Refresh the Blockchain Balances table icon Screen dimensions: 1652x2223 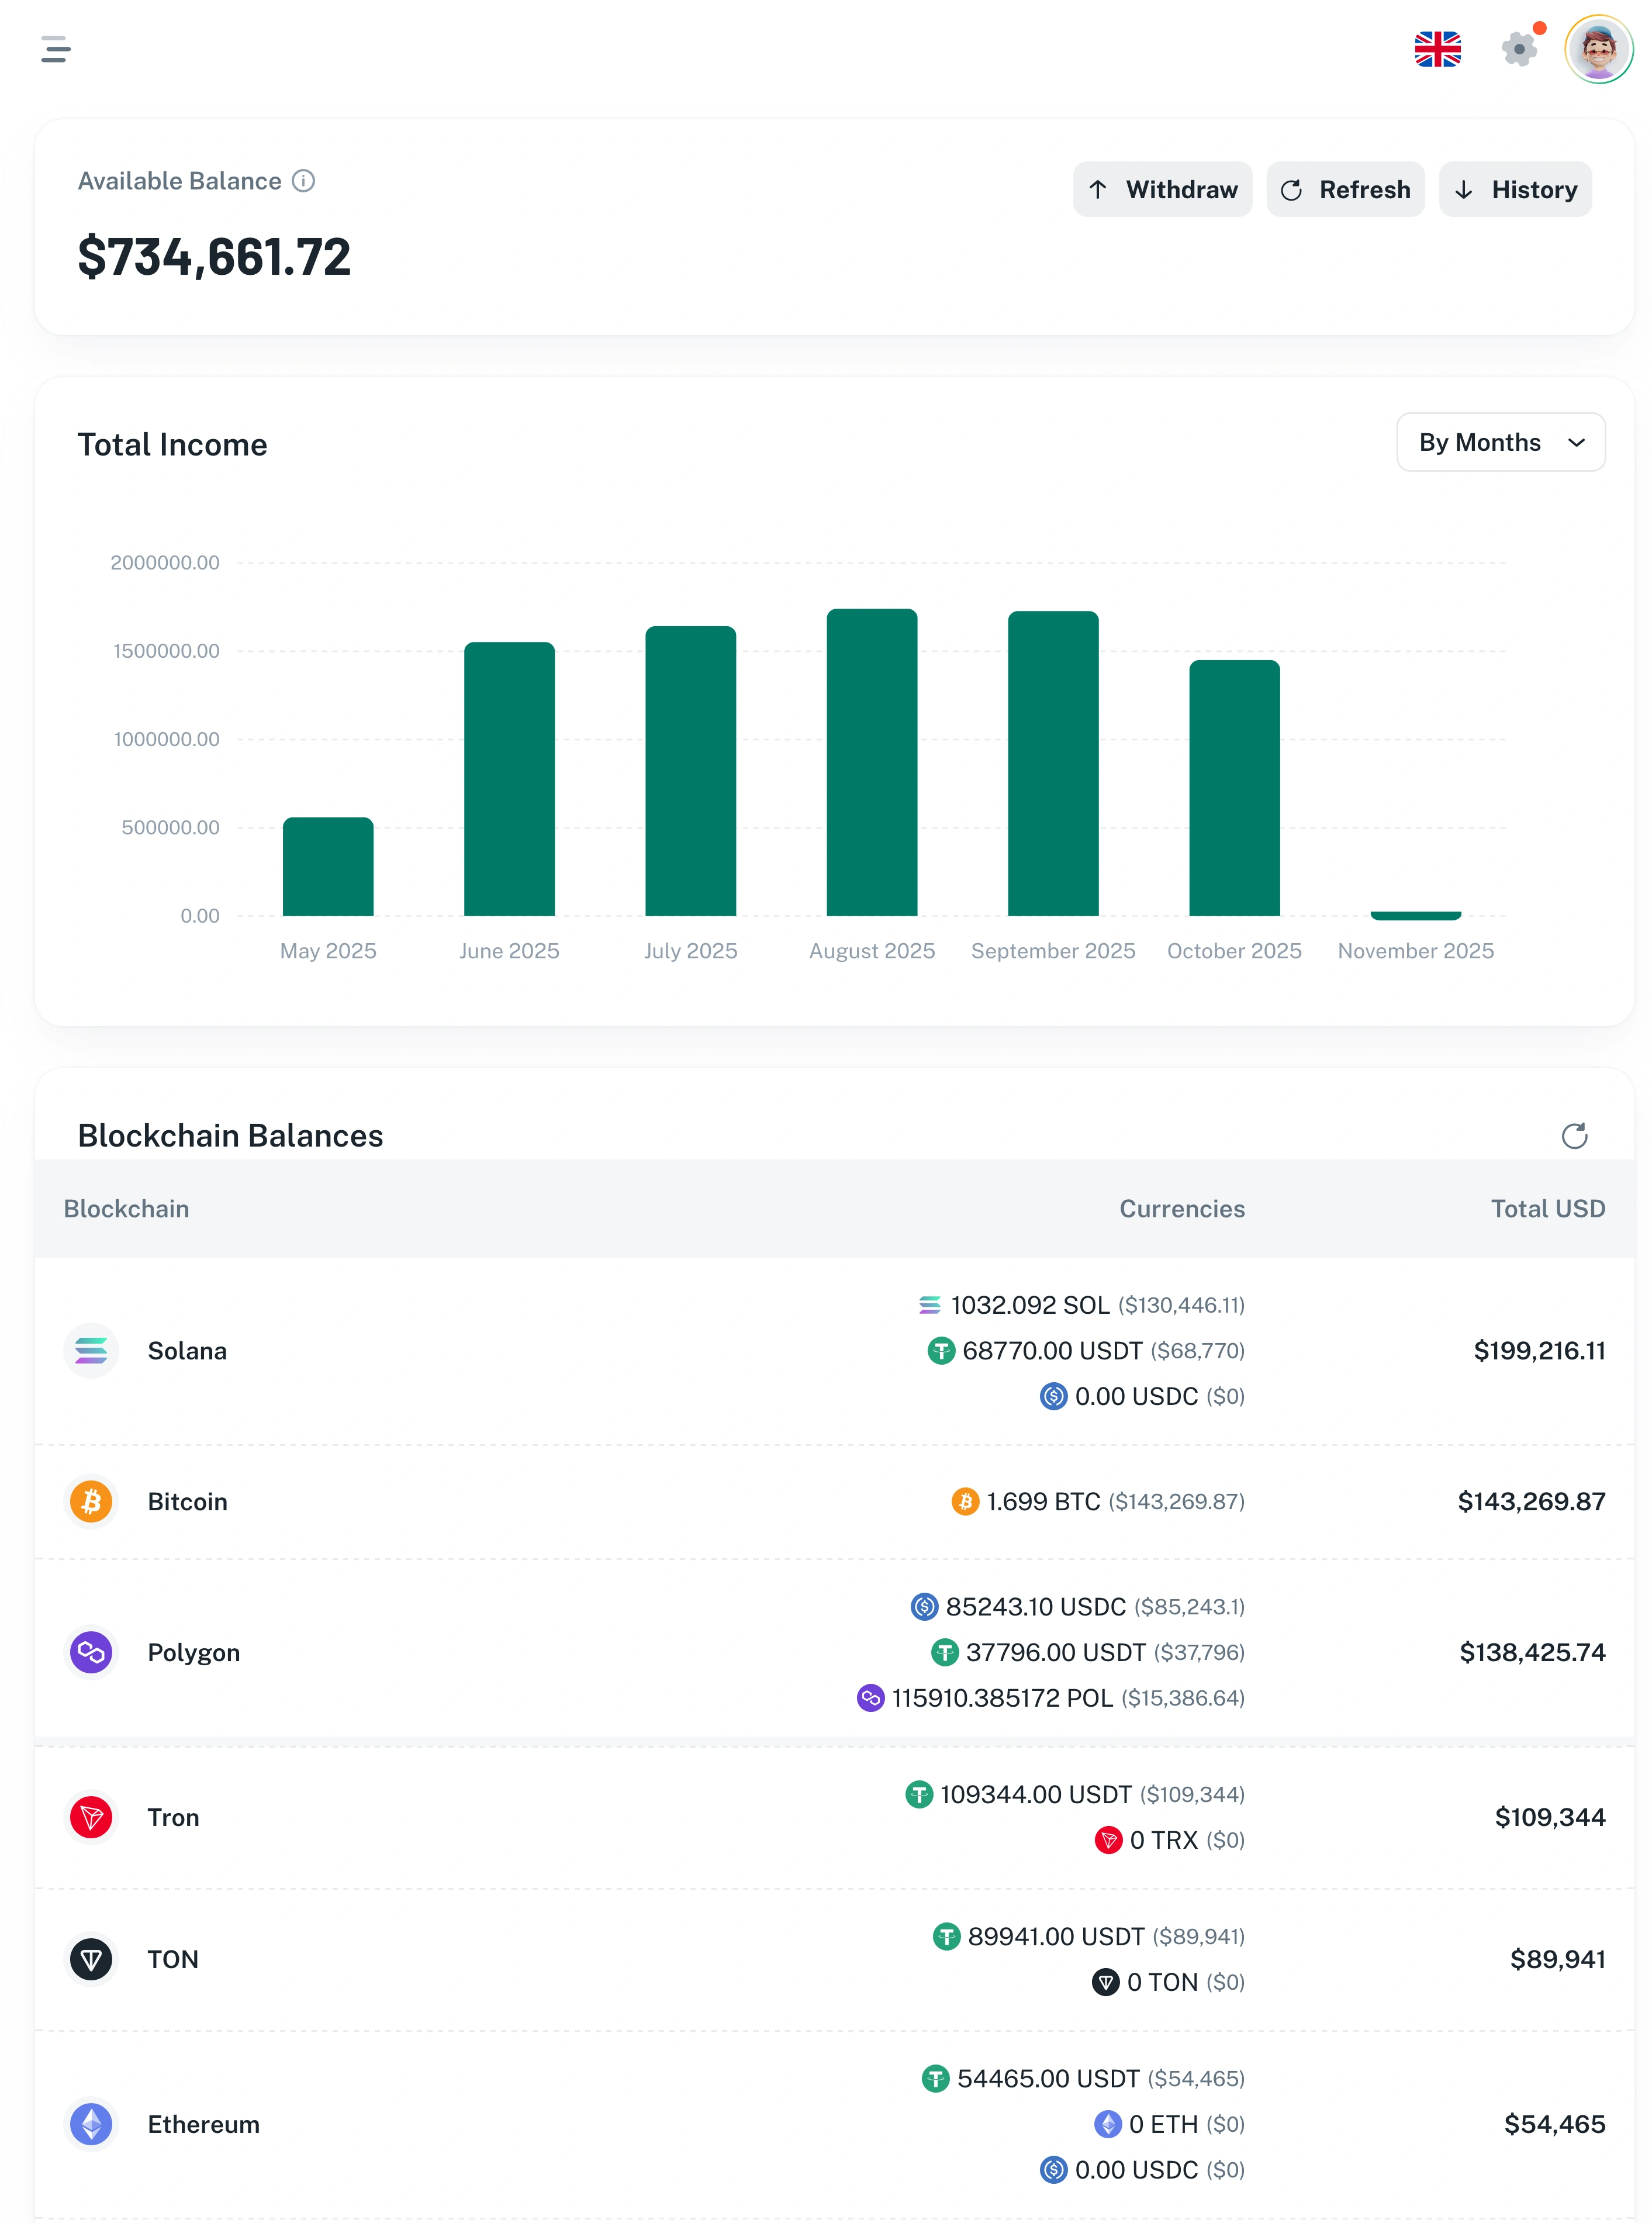(1574, 1136)
